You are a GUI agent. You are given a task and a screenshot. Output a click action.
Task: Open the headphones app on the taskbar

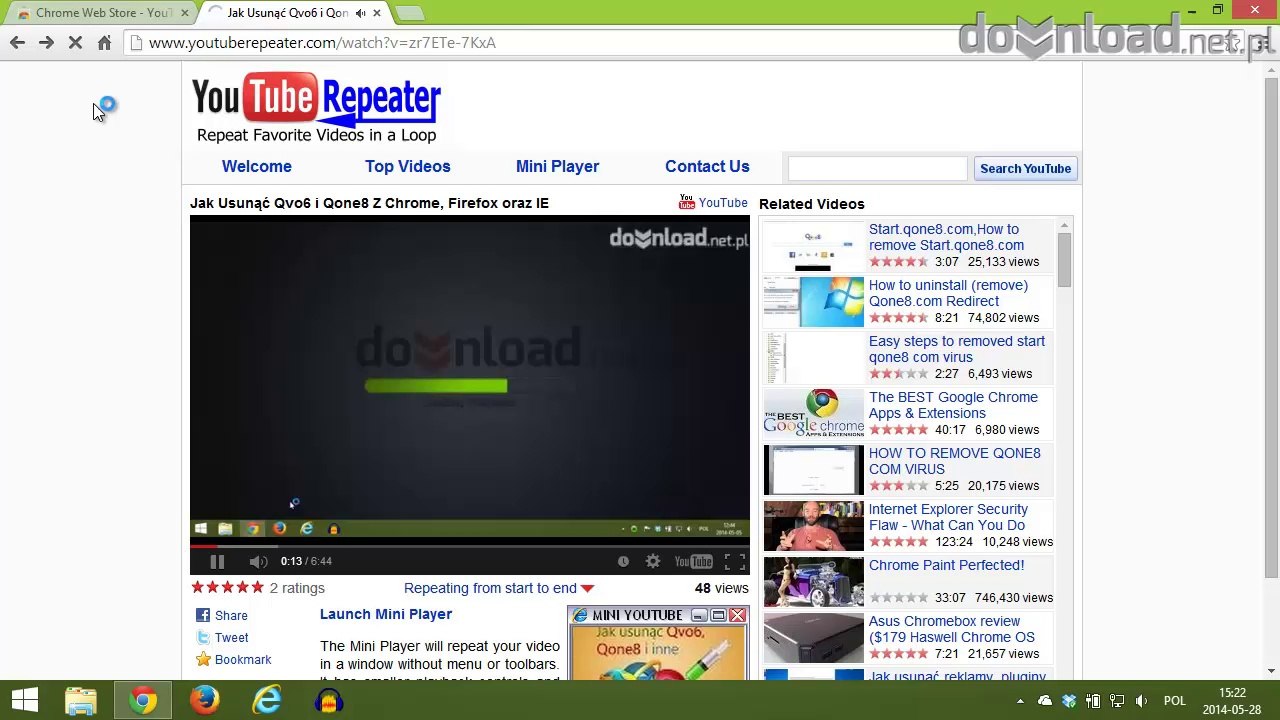click(329, 701)
